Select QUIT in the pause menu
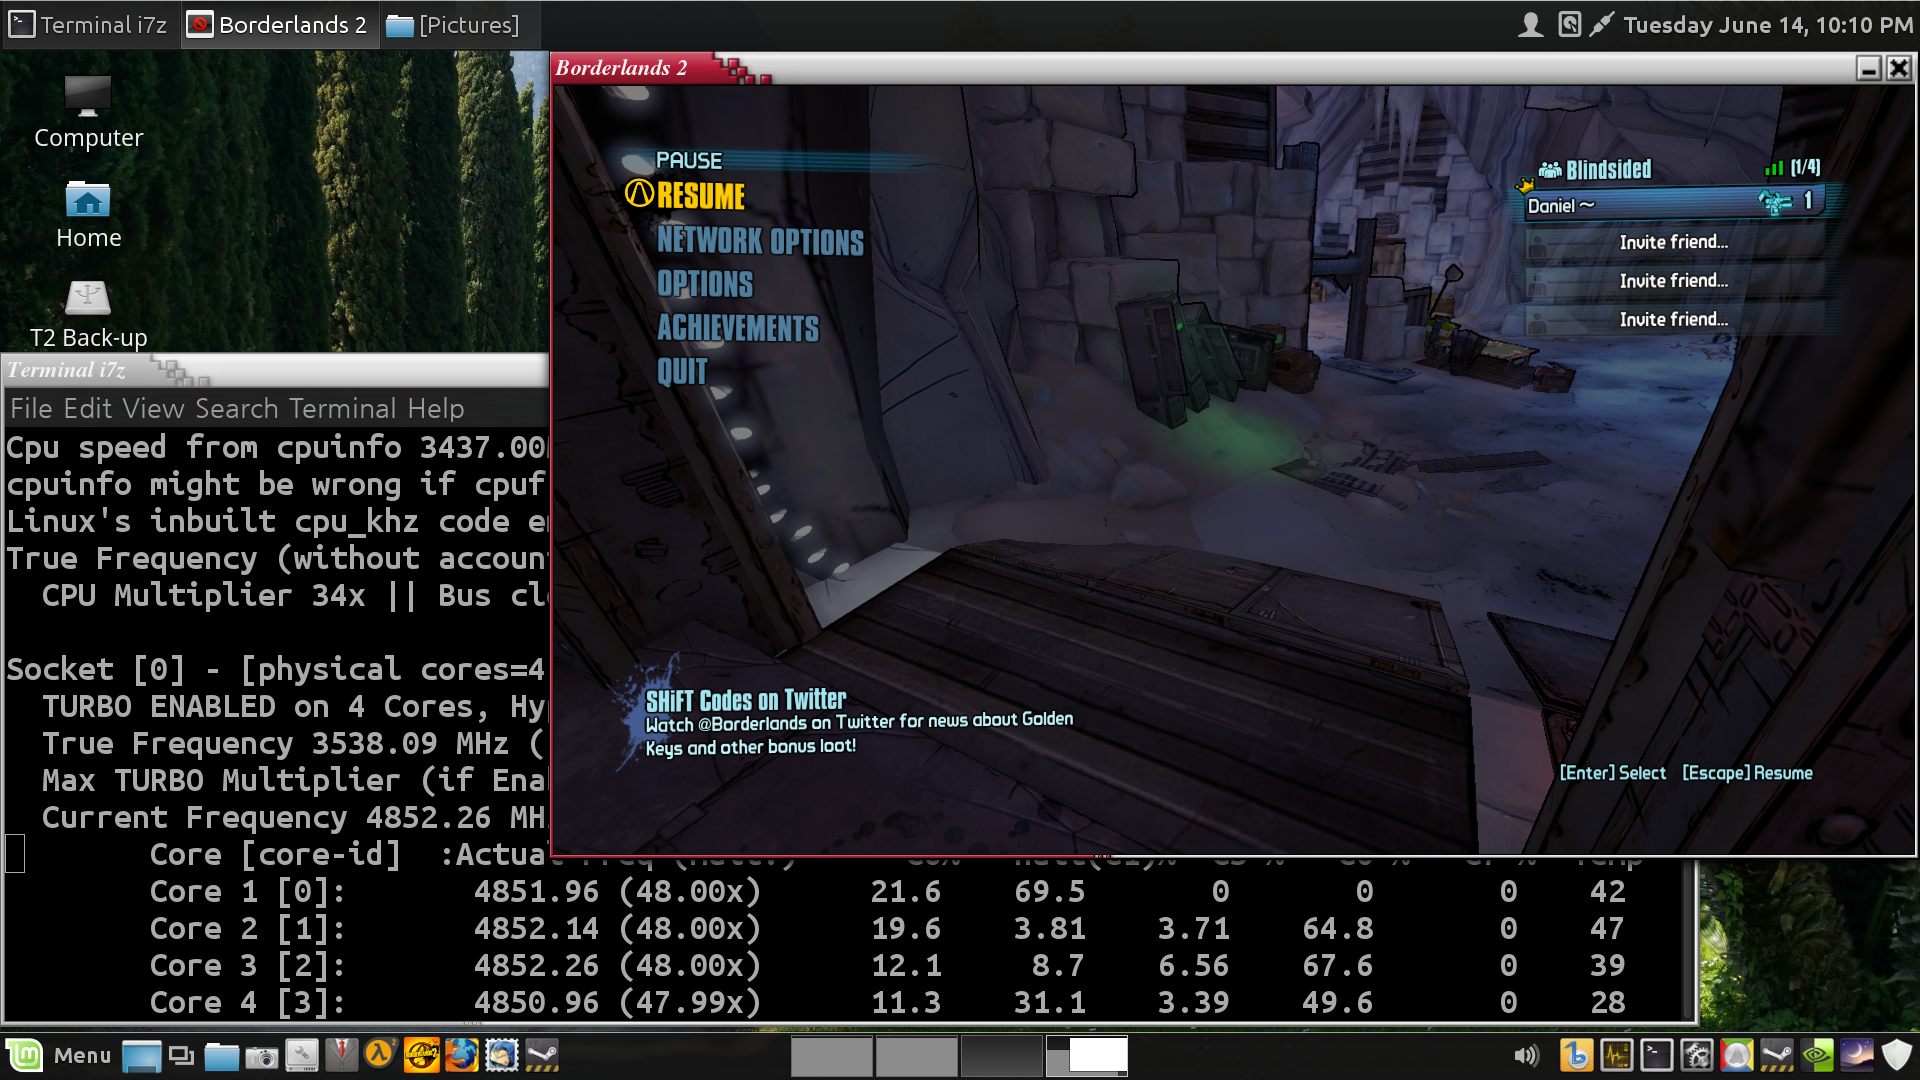The image size is (1920, 1080). point(682,372)
